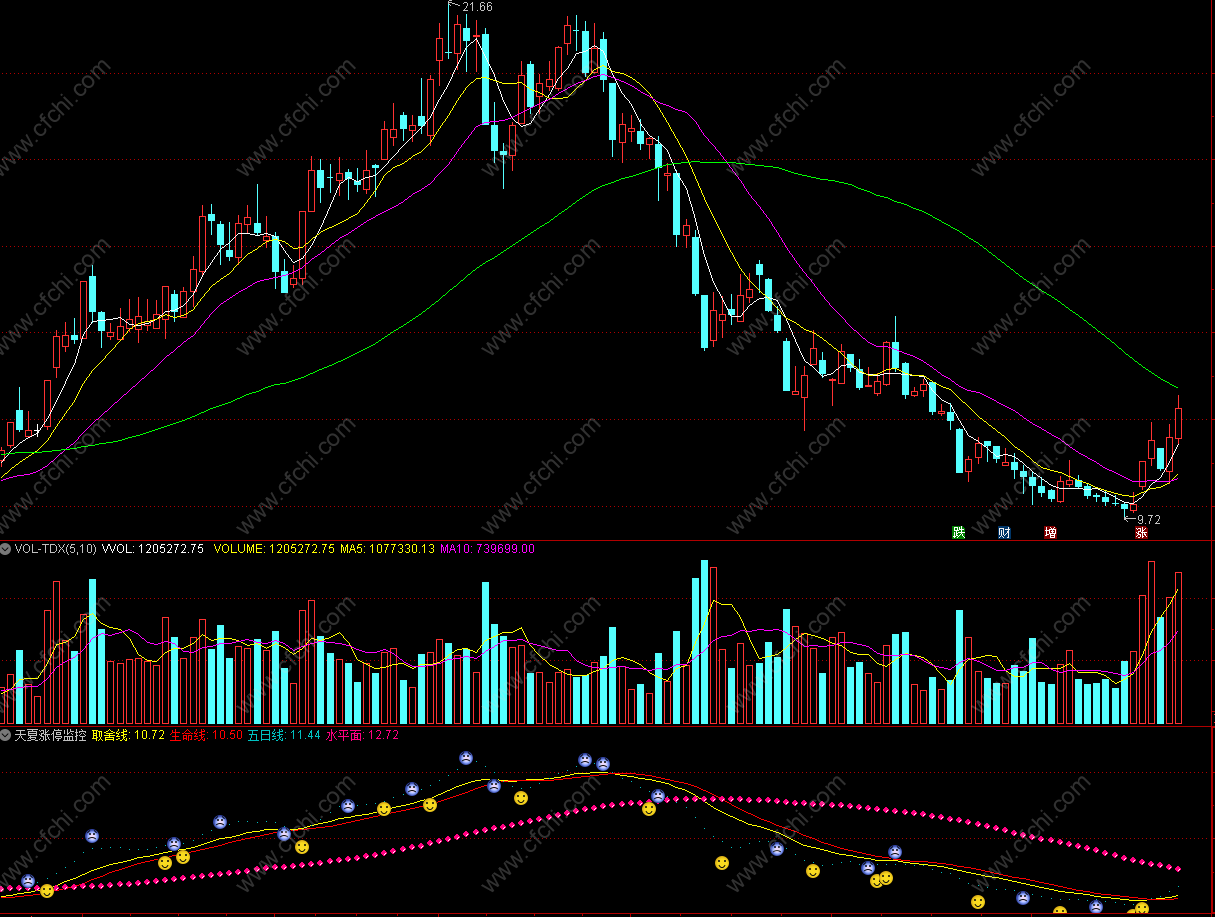Click the VOLUME: 1205272.75 value
Viewport: 1215px width, 917px height.
[x=274, y=548]
